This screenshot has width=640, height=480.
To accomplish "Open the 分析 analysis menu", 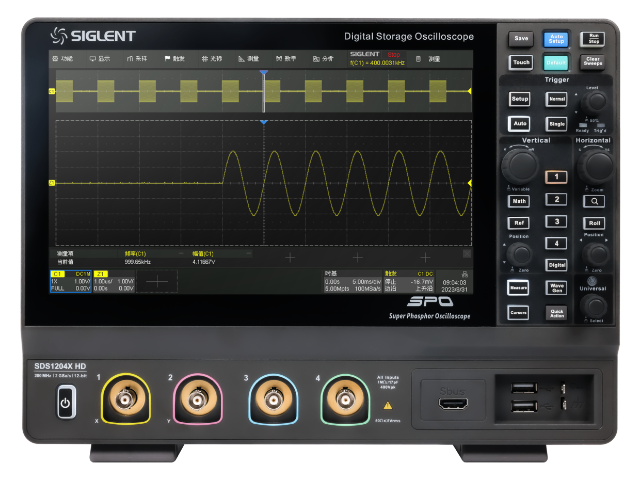I will [323, 59].
